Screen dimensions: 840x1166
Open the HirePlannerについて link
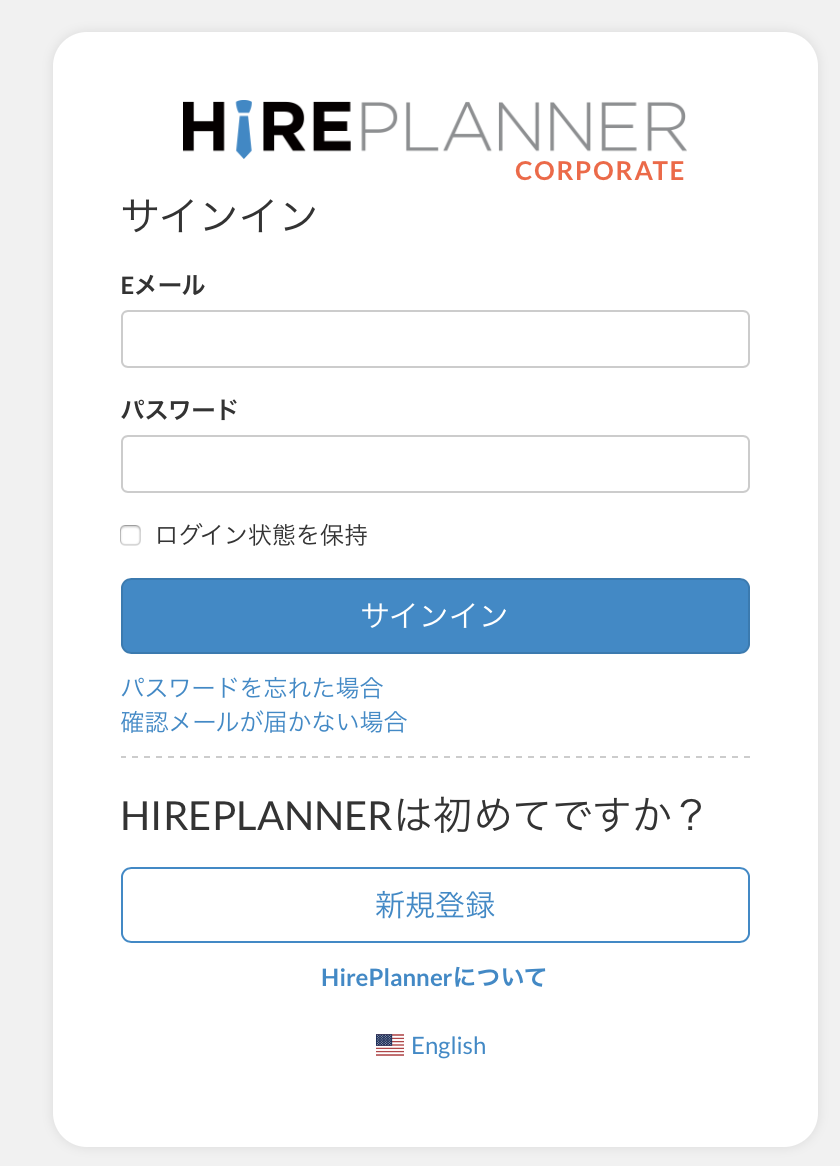point(434,977)
